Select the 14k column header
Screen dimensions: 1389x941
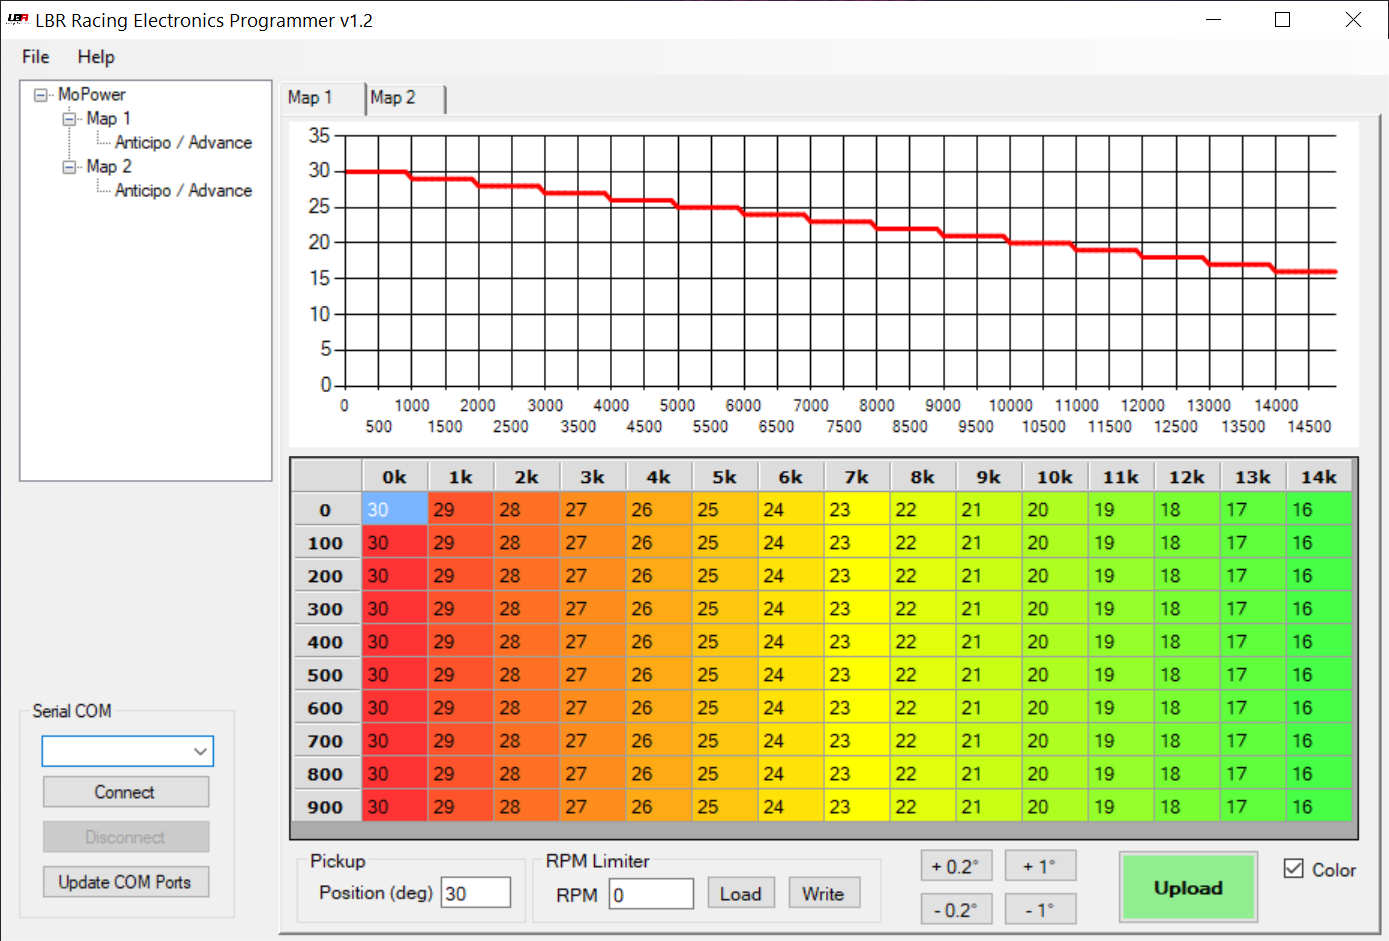click(1319, 477)
